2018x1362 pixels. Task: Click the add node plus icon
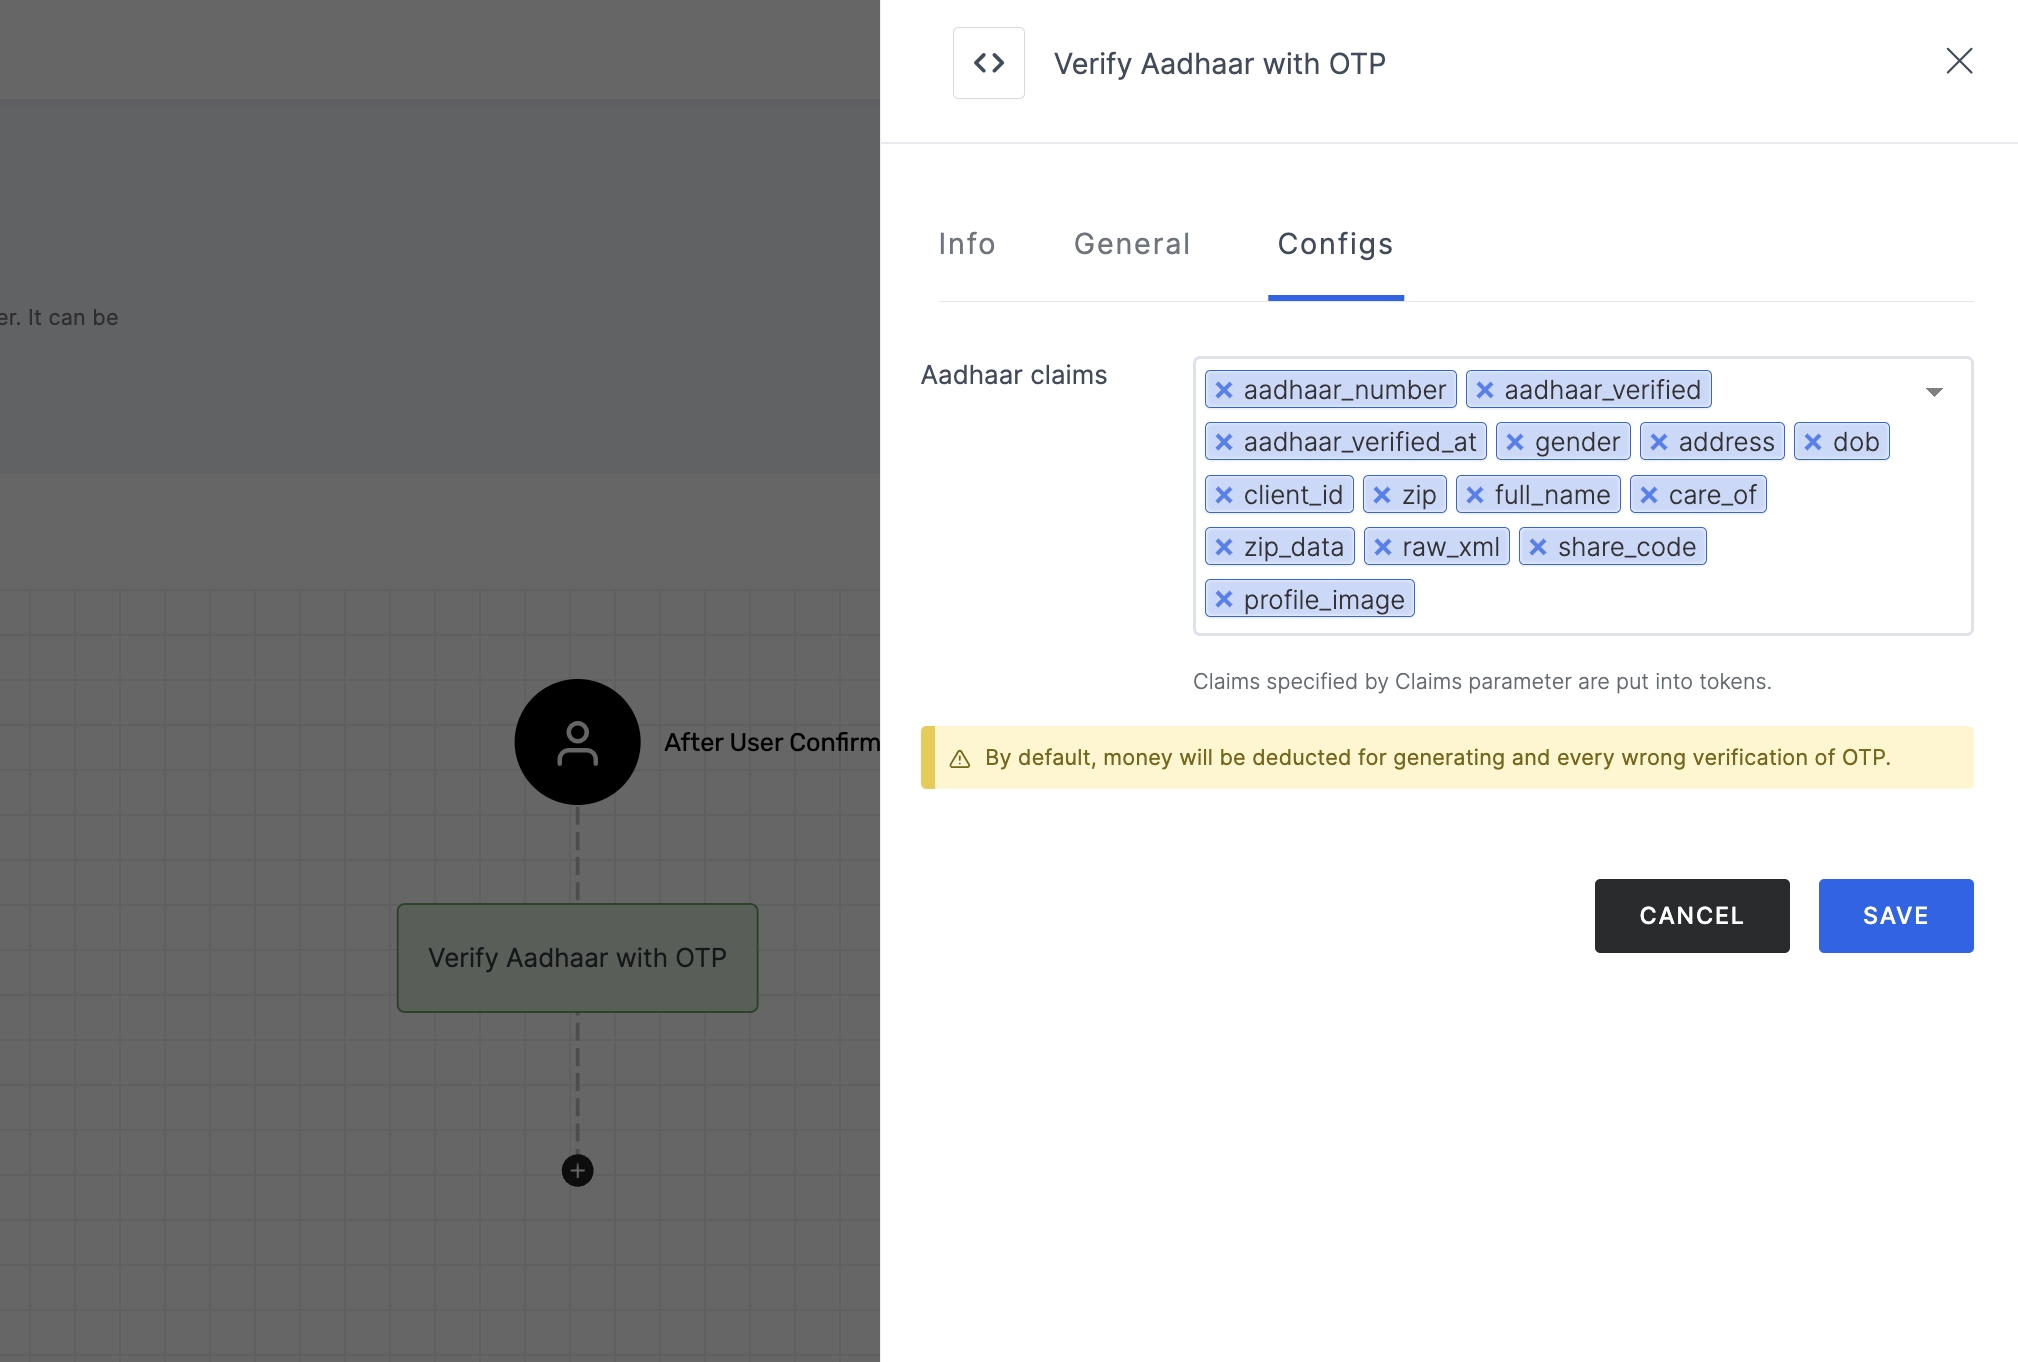coord(577,1169)
